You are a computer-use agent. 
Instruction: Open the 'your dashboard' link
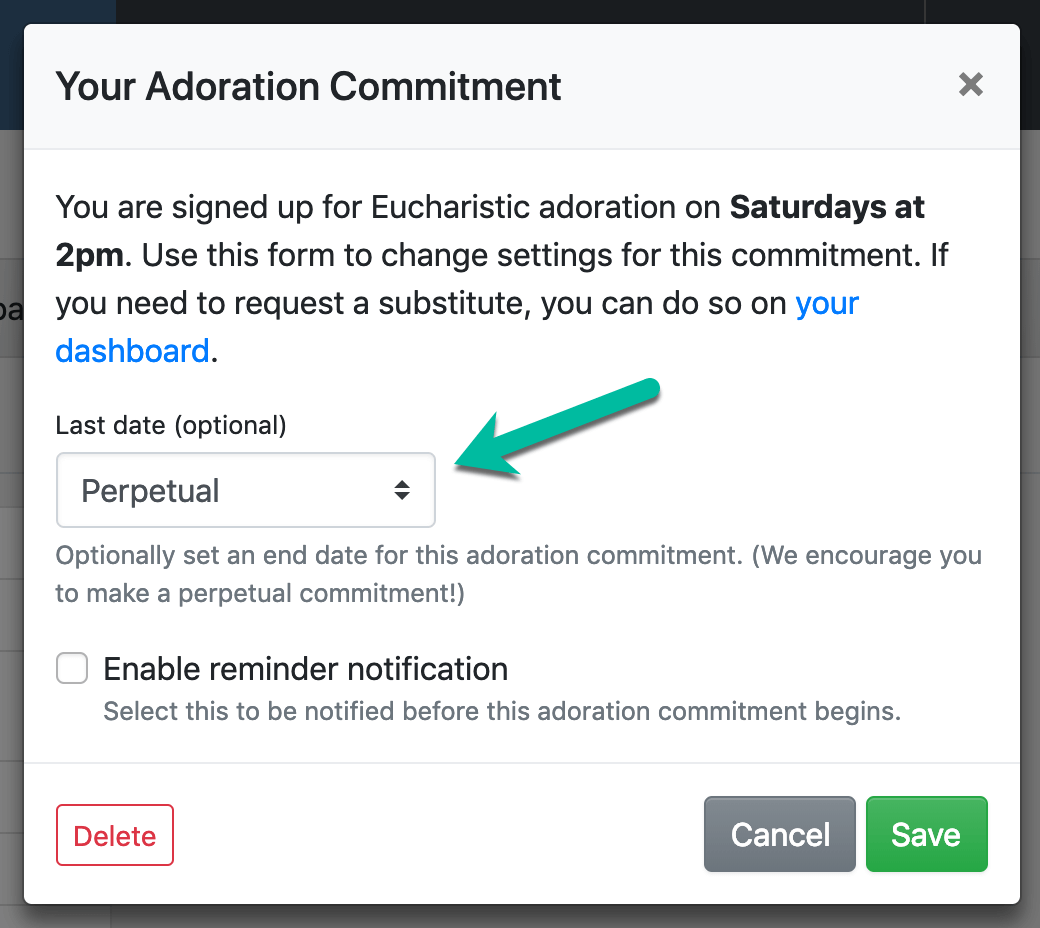pos(826,303)
